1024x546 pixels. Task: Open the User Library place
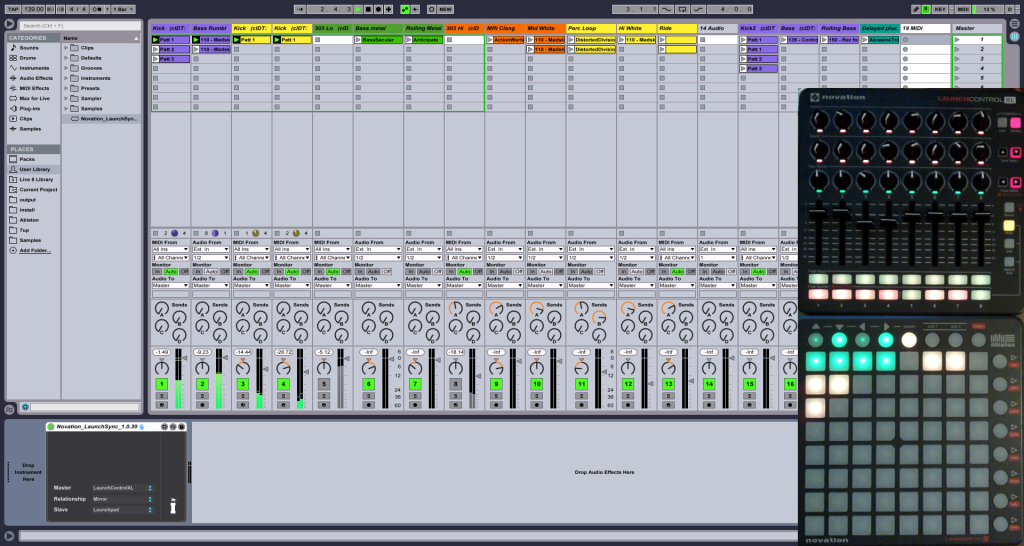pos(35,169)
